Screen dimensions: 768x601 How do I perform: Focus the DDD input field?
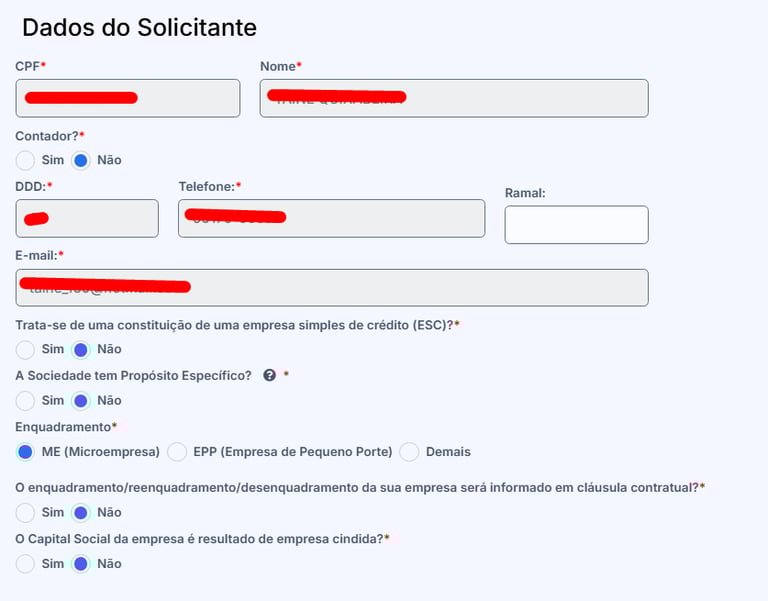coord(87,218)
